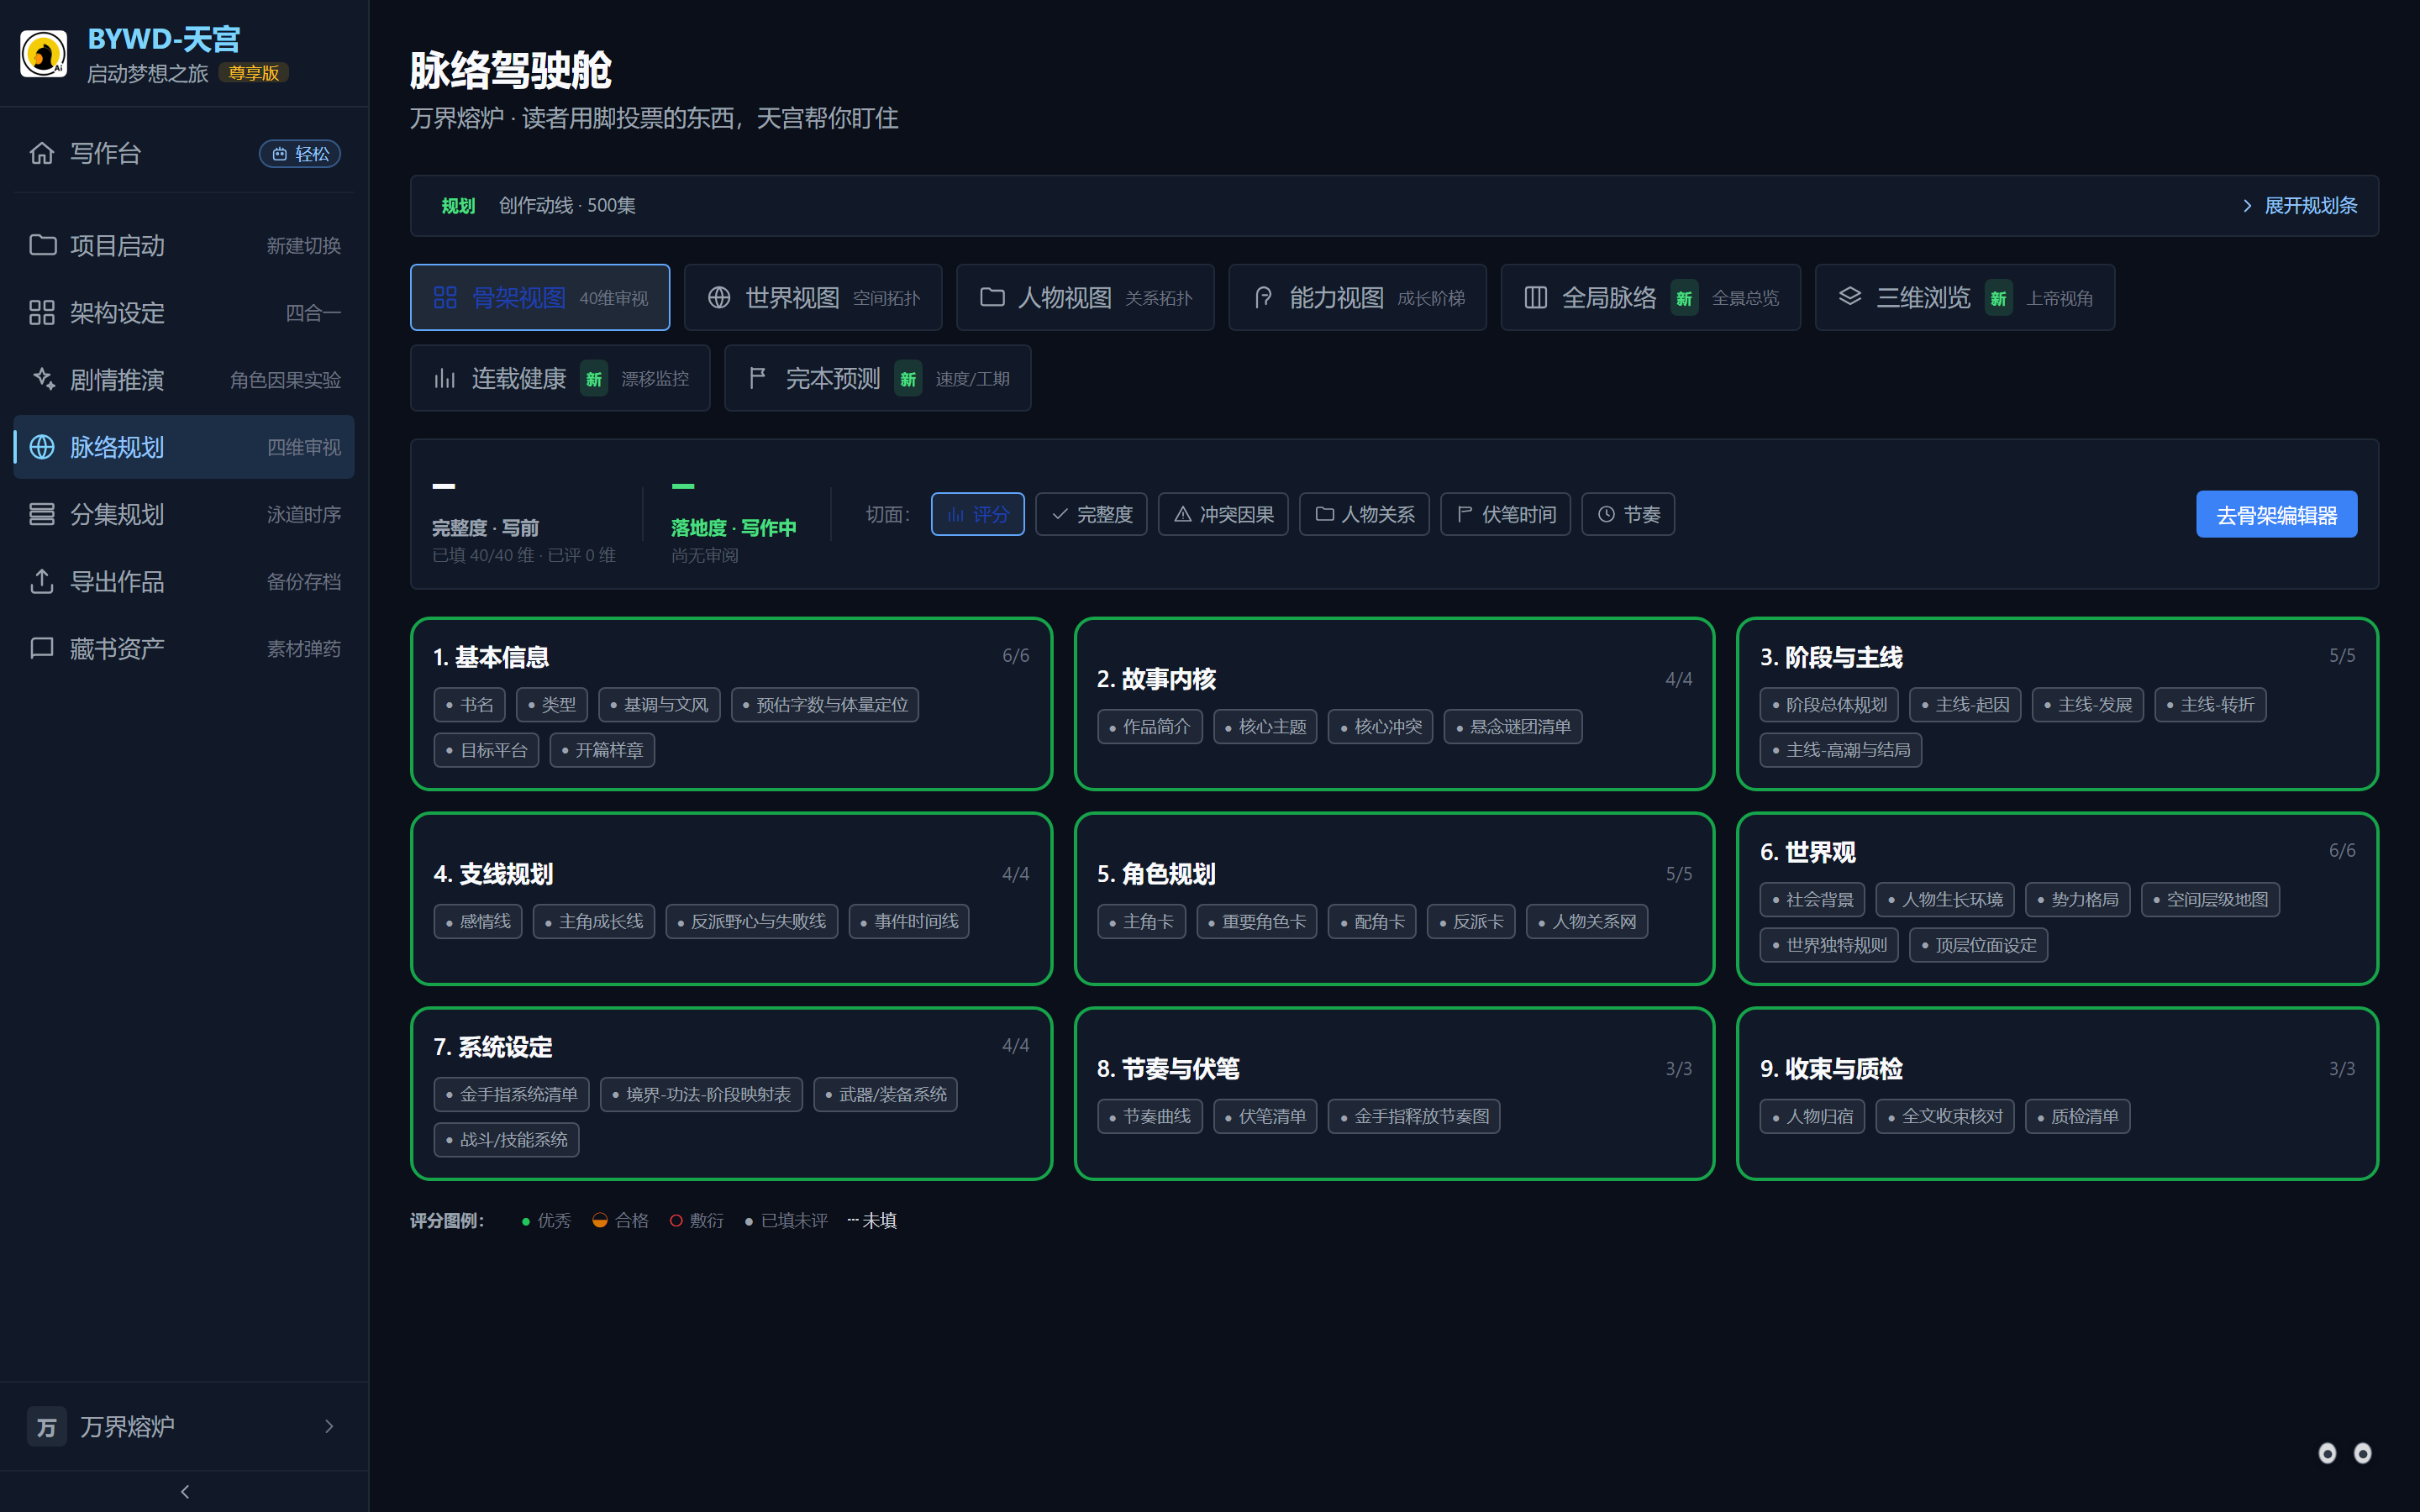The width and height of the screenshot is (2420, 1512).
Task: Click the 完整度 · 写前 progress indicator
Action: pyautogui.click(x=524, y=523)
